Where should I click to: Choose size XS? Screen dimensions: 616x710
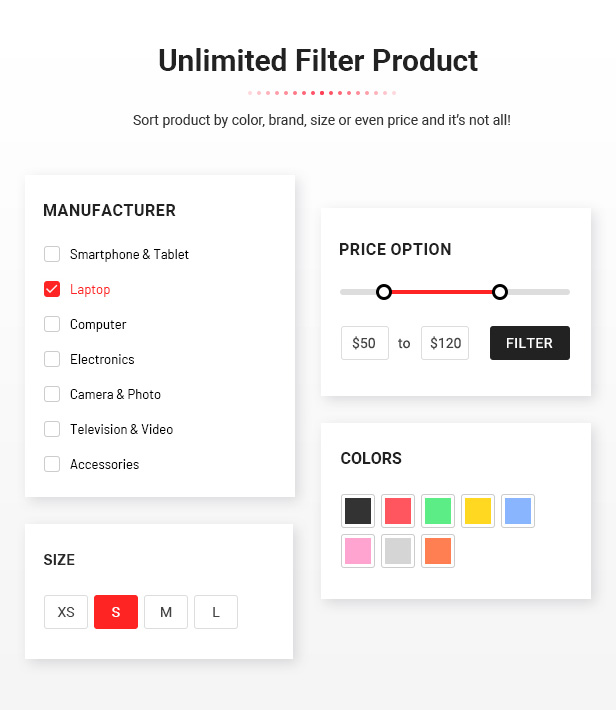point(66,612)
